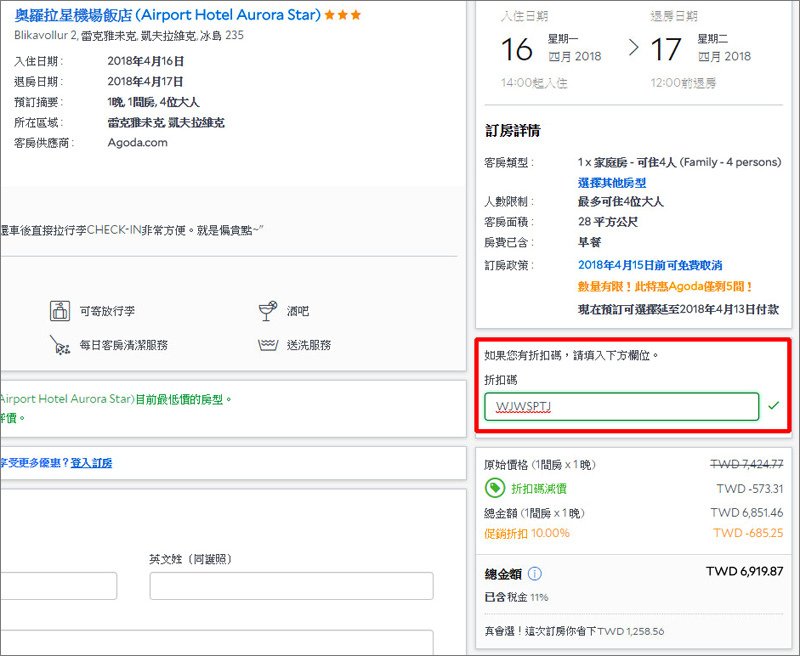Screen dimensions: 800x656
Task: Click the original price TWD 7,424.77
Action: 746,464
